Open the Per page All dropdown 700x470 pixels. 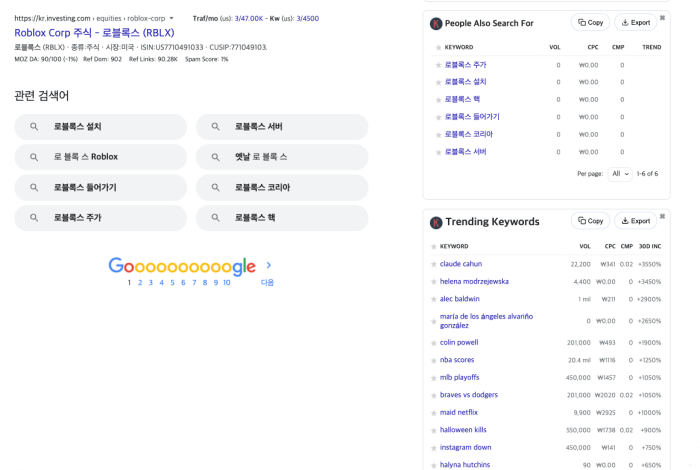[620, 174]
